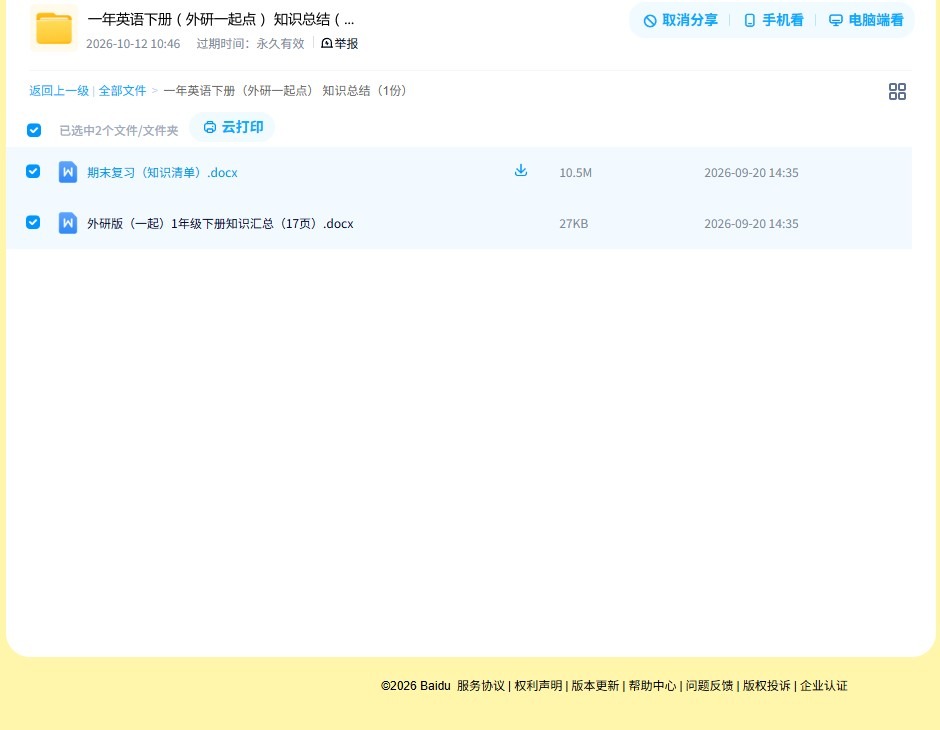This screenshot has width=940, height=730.
Task: Toggle the select-all files checkbox
Action: point(34,130)
